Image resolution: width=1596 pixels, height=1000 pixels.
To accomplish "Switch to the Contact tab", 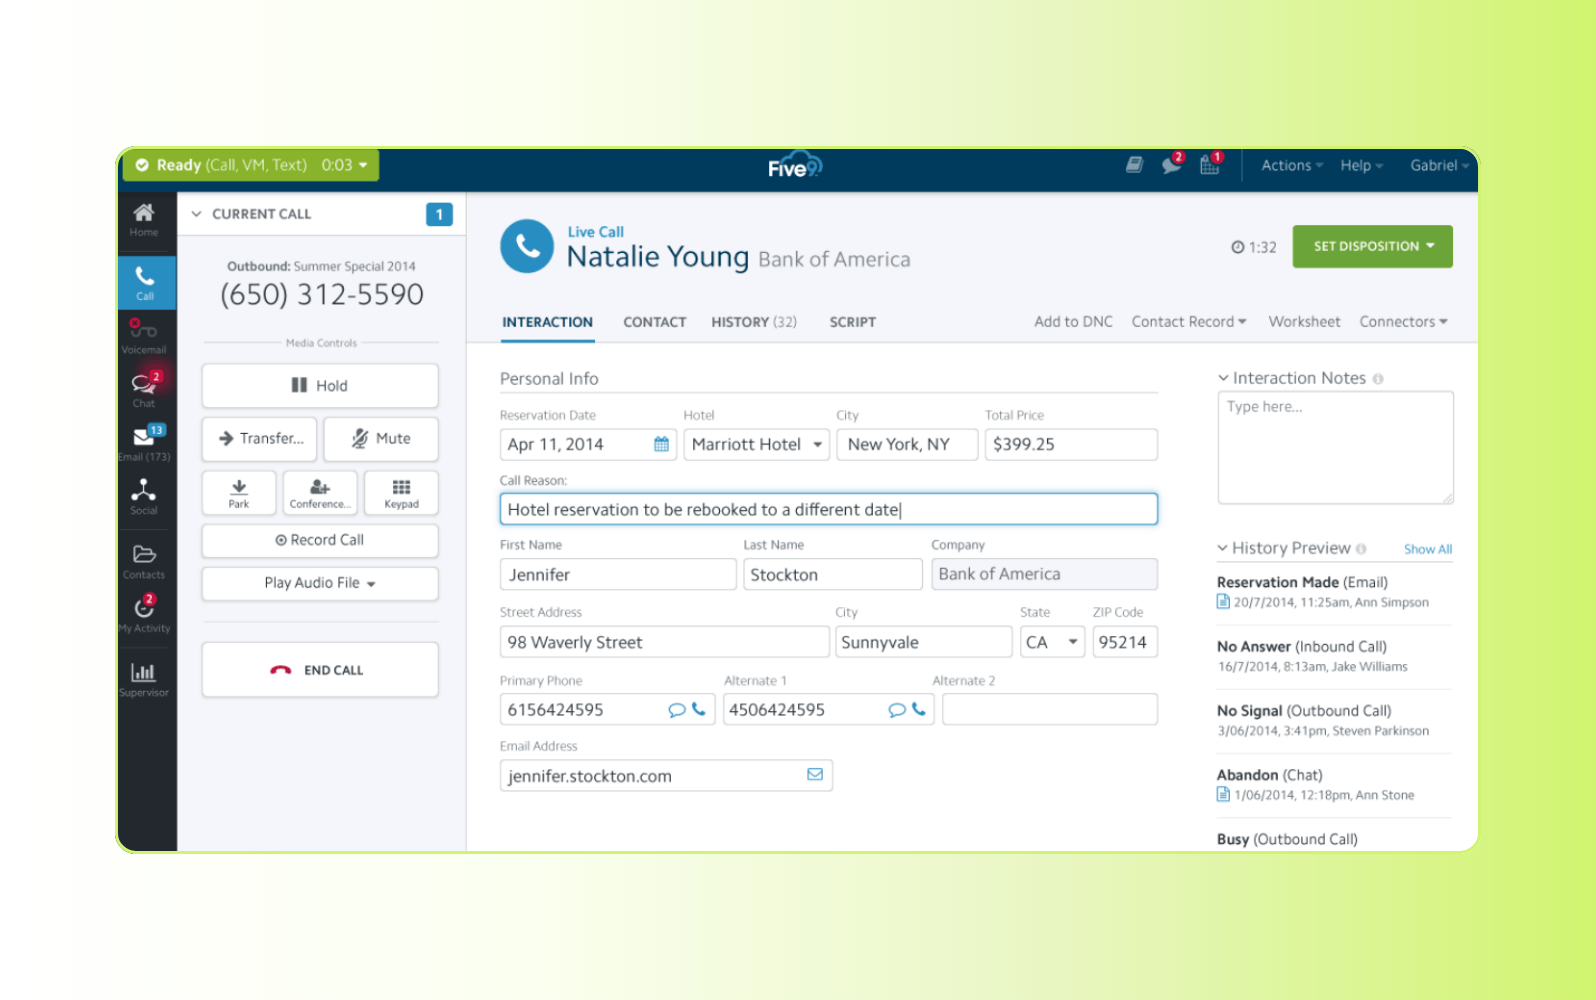I will [x=655, y=322].
